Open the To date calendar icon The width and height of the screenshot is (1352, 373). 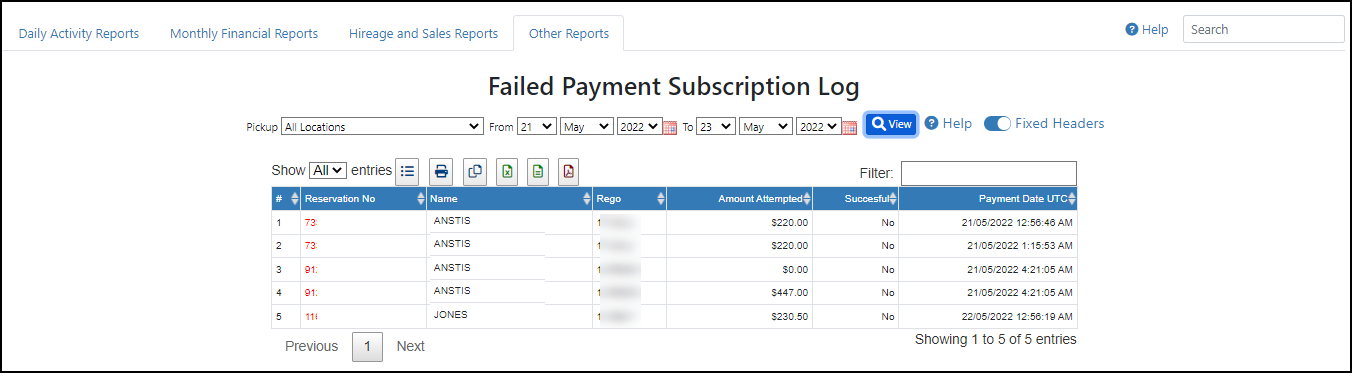point(849,127)
